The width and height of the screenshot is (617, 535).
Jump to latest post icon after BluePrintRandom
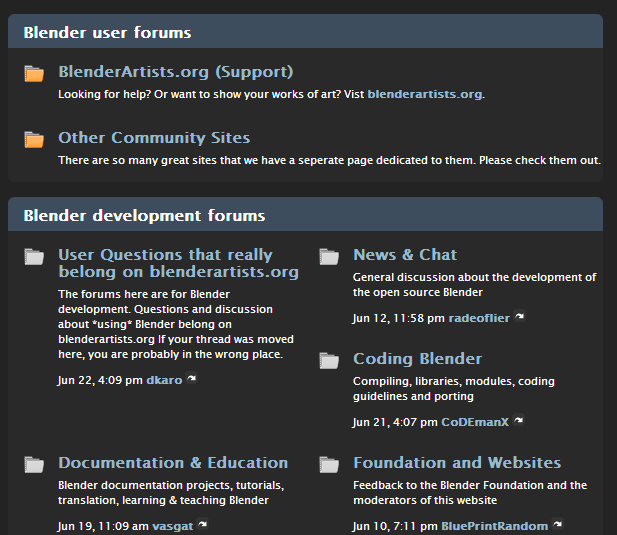click(558, 524)
